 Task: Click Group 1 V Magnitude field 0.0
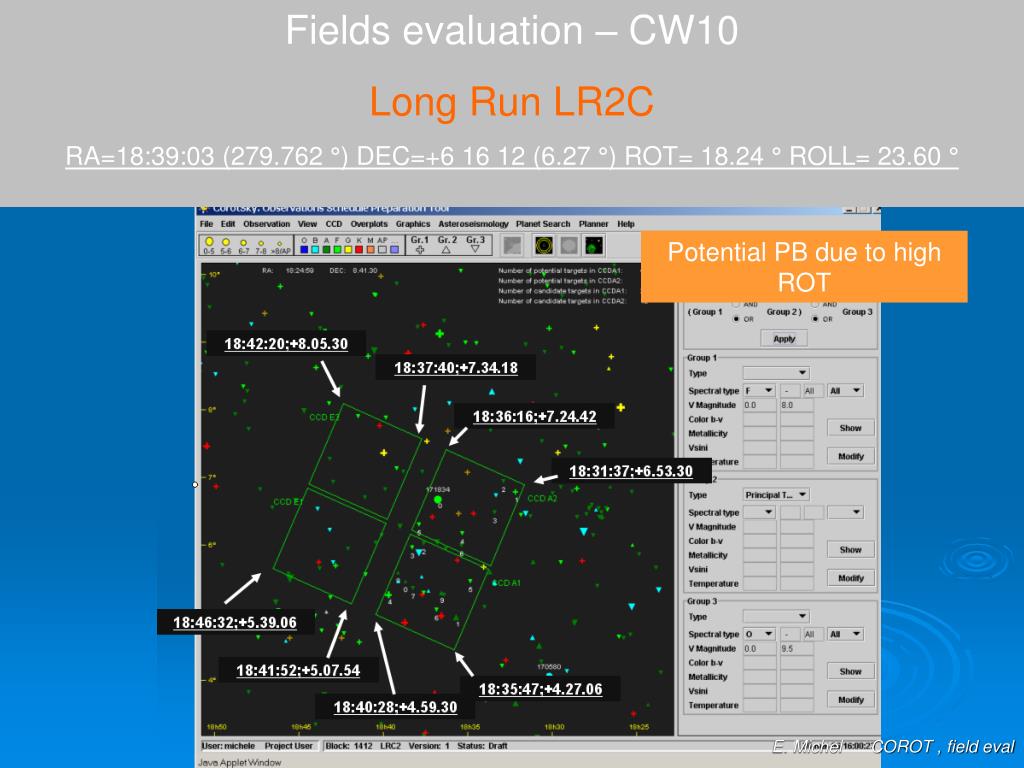click(760, 405)
